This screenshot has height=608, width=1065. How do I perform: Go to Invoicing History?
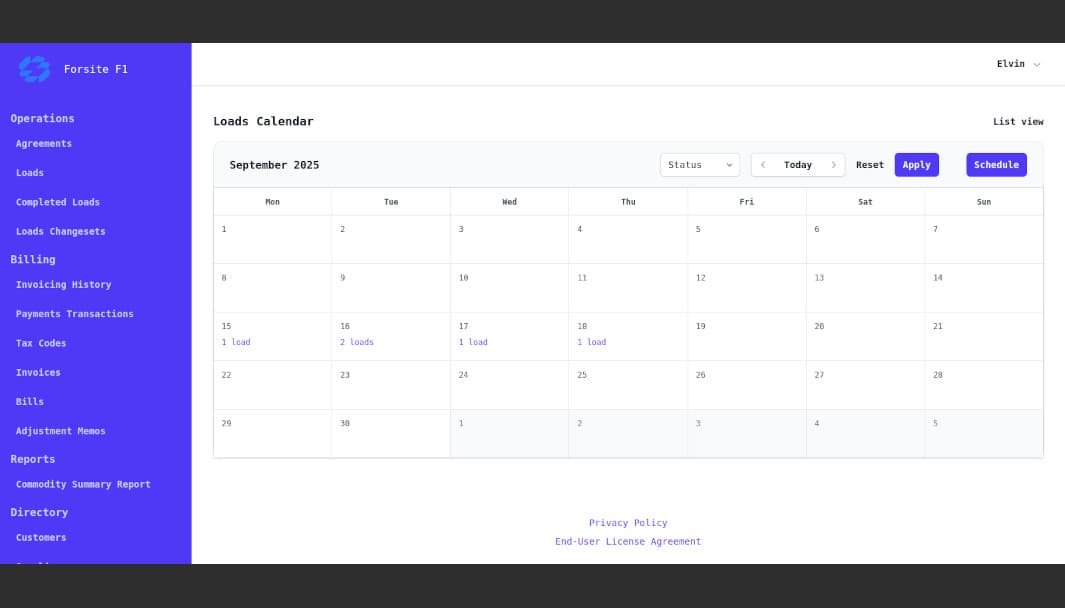coord(63,285)
